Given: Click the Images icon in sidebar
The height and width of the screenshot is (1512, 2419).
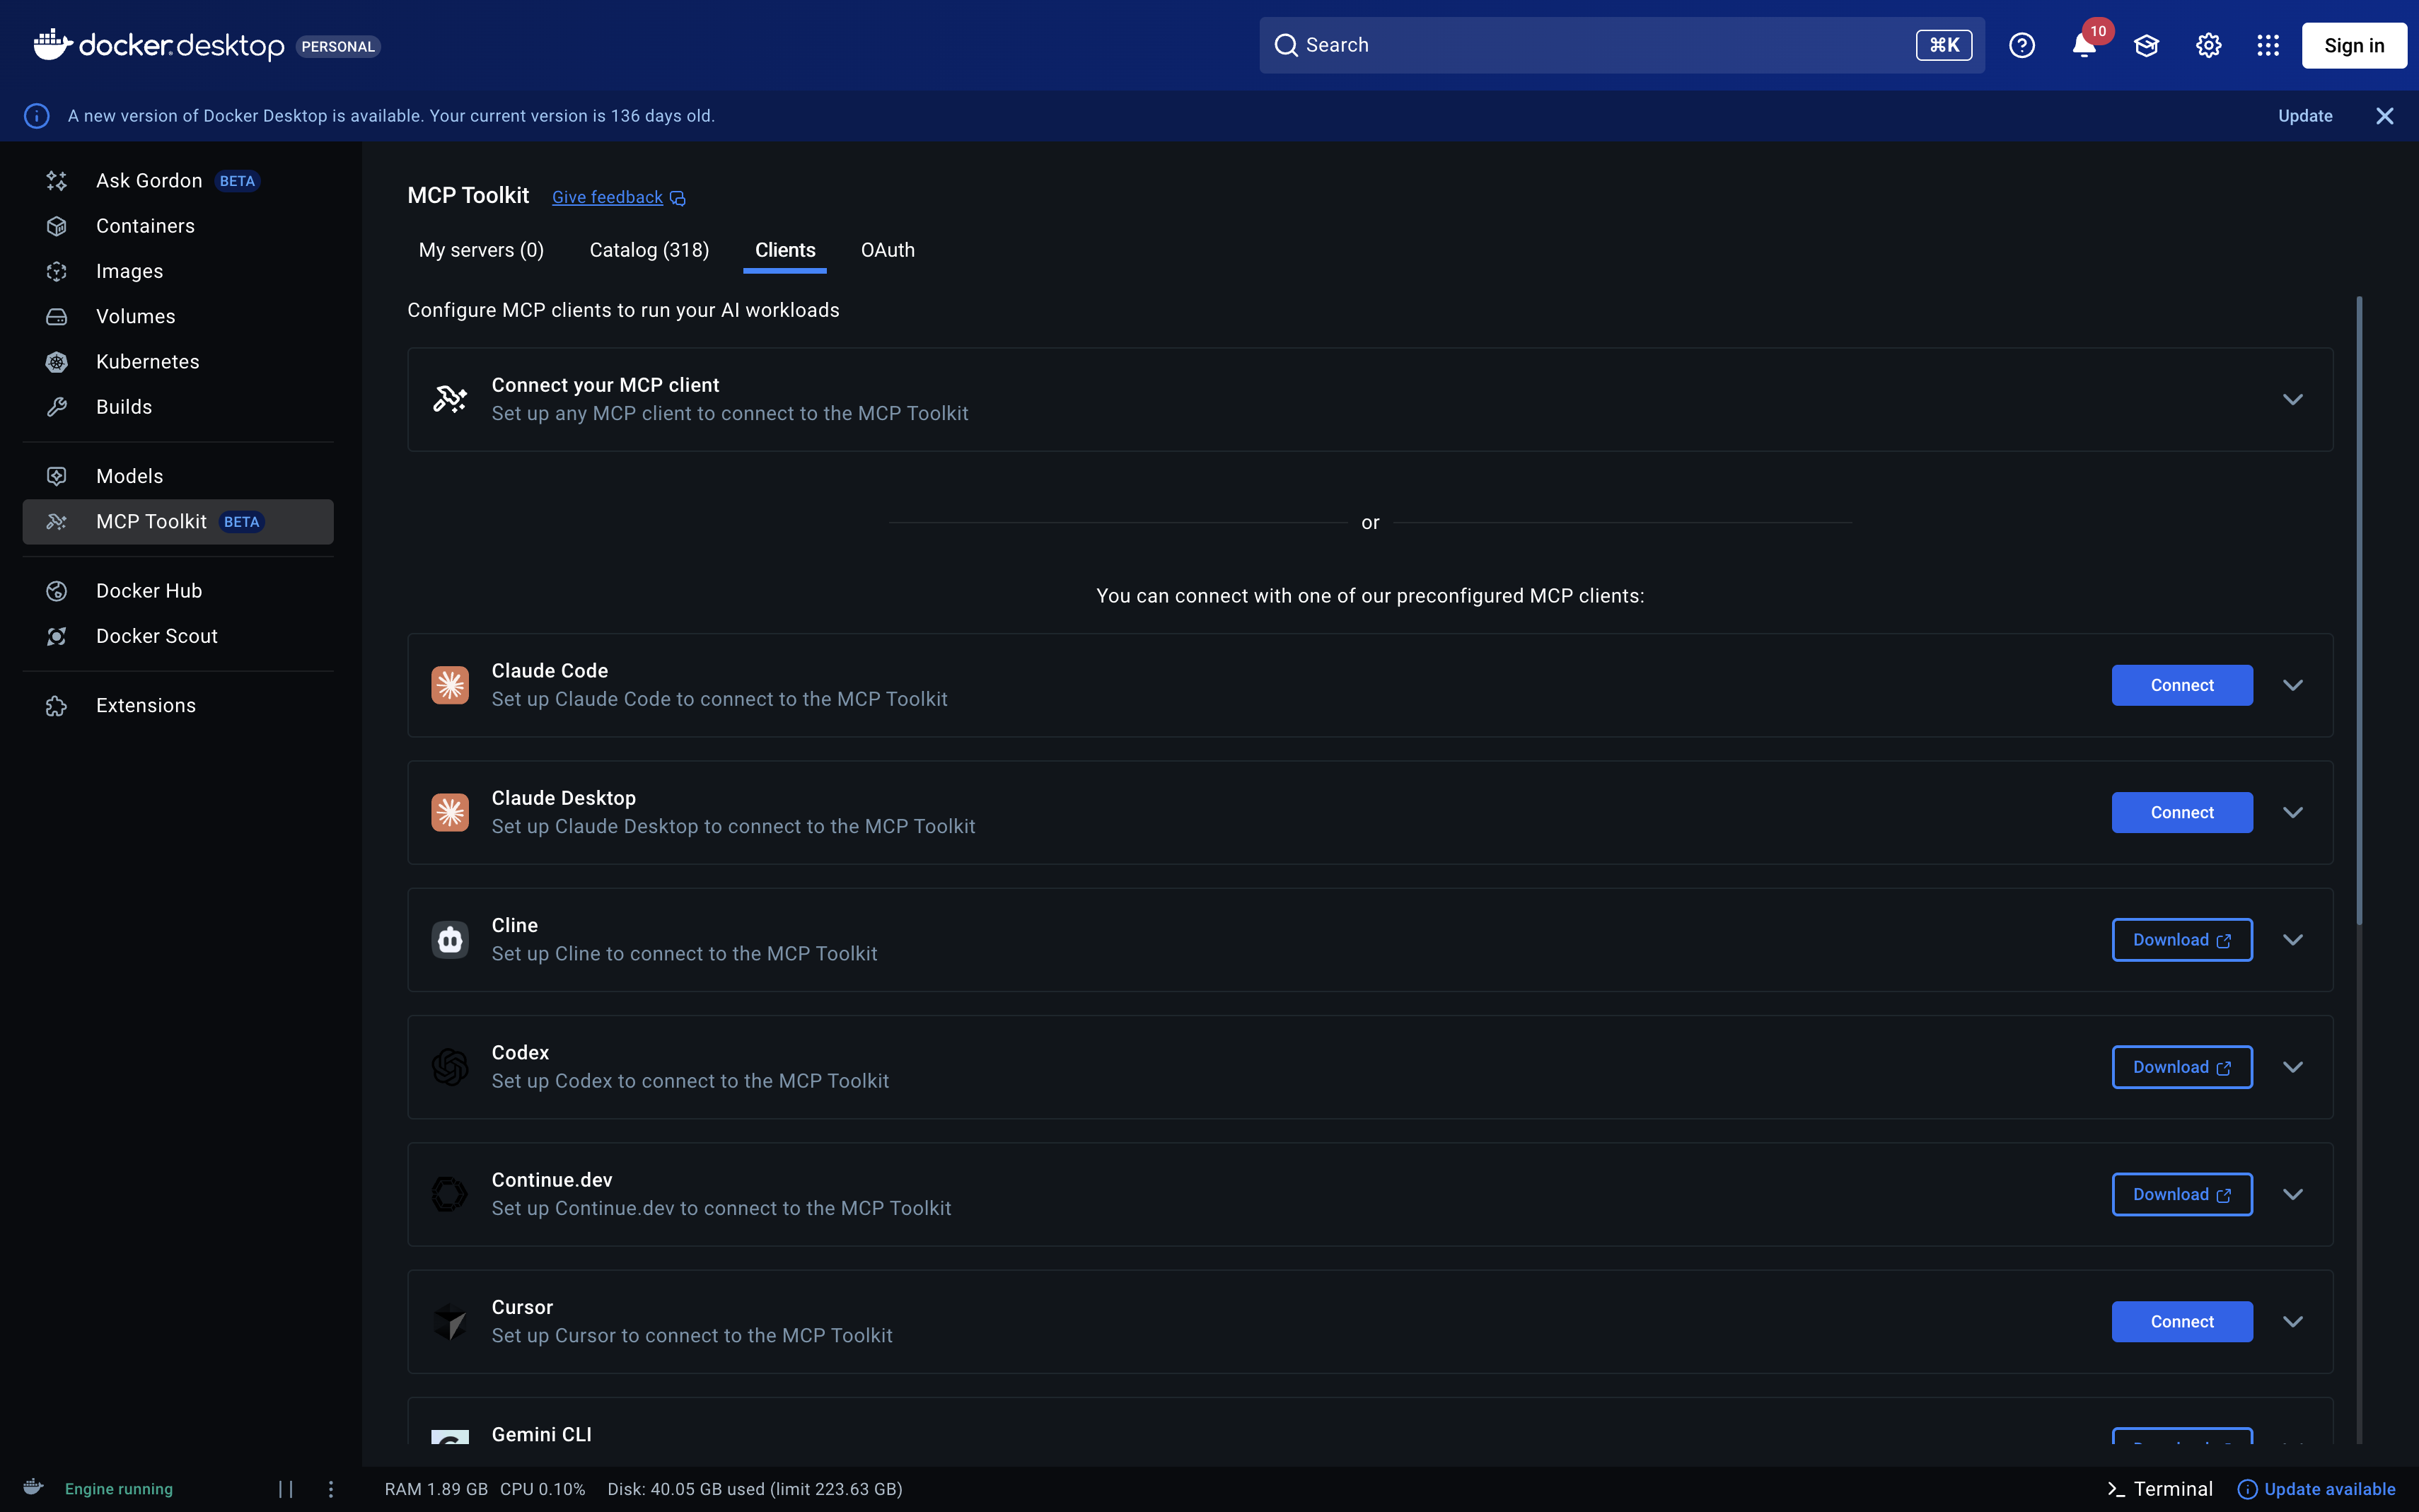Looking at the screenshot, I should click(57, 271).
